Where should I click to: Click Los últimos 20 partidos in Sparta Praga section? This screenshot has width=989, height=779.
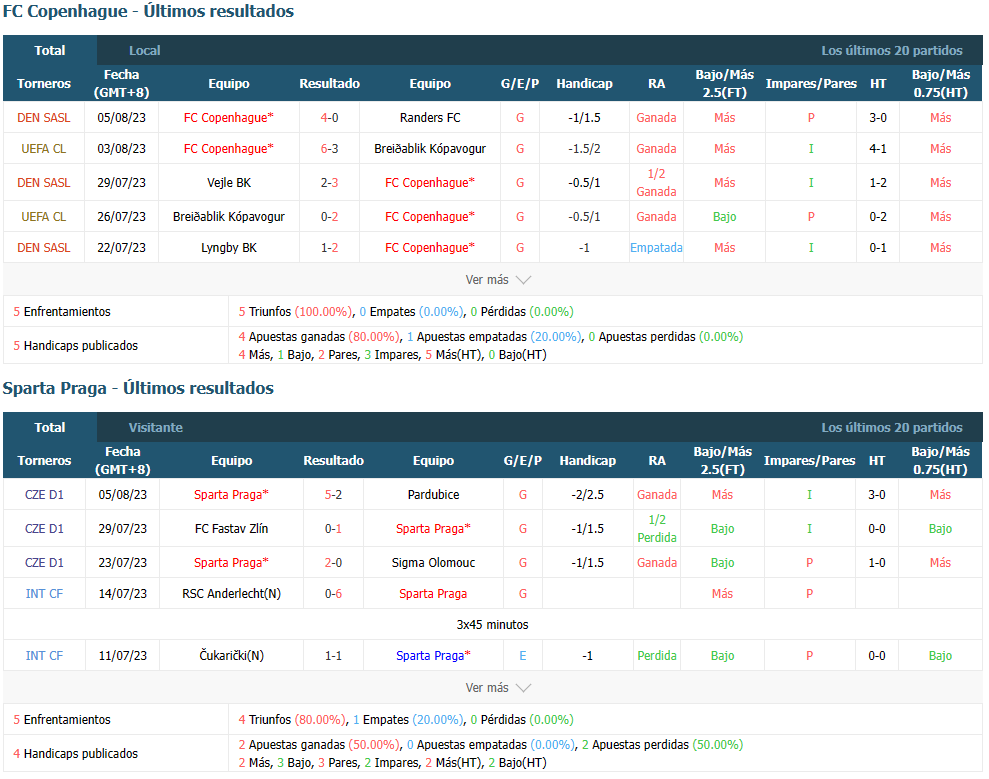coord(892,428)
